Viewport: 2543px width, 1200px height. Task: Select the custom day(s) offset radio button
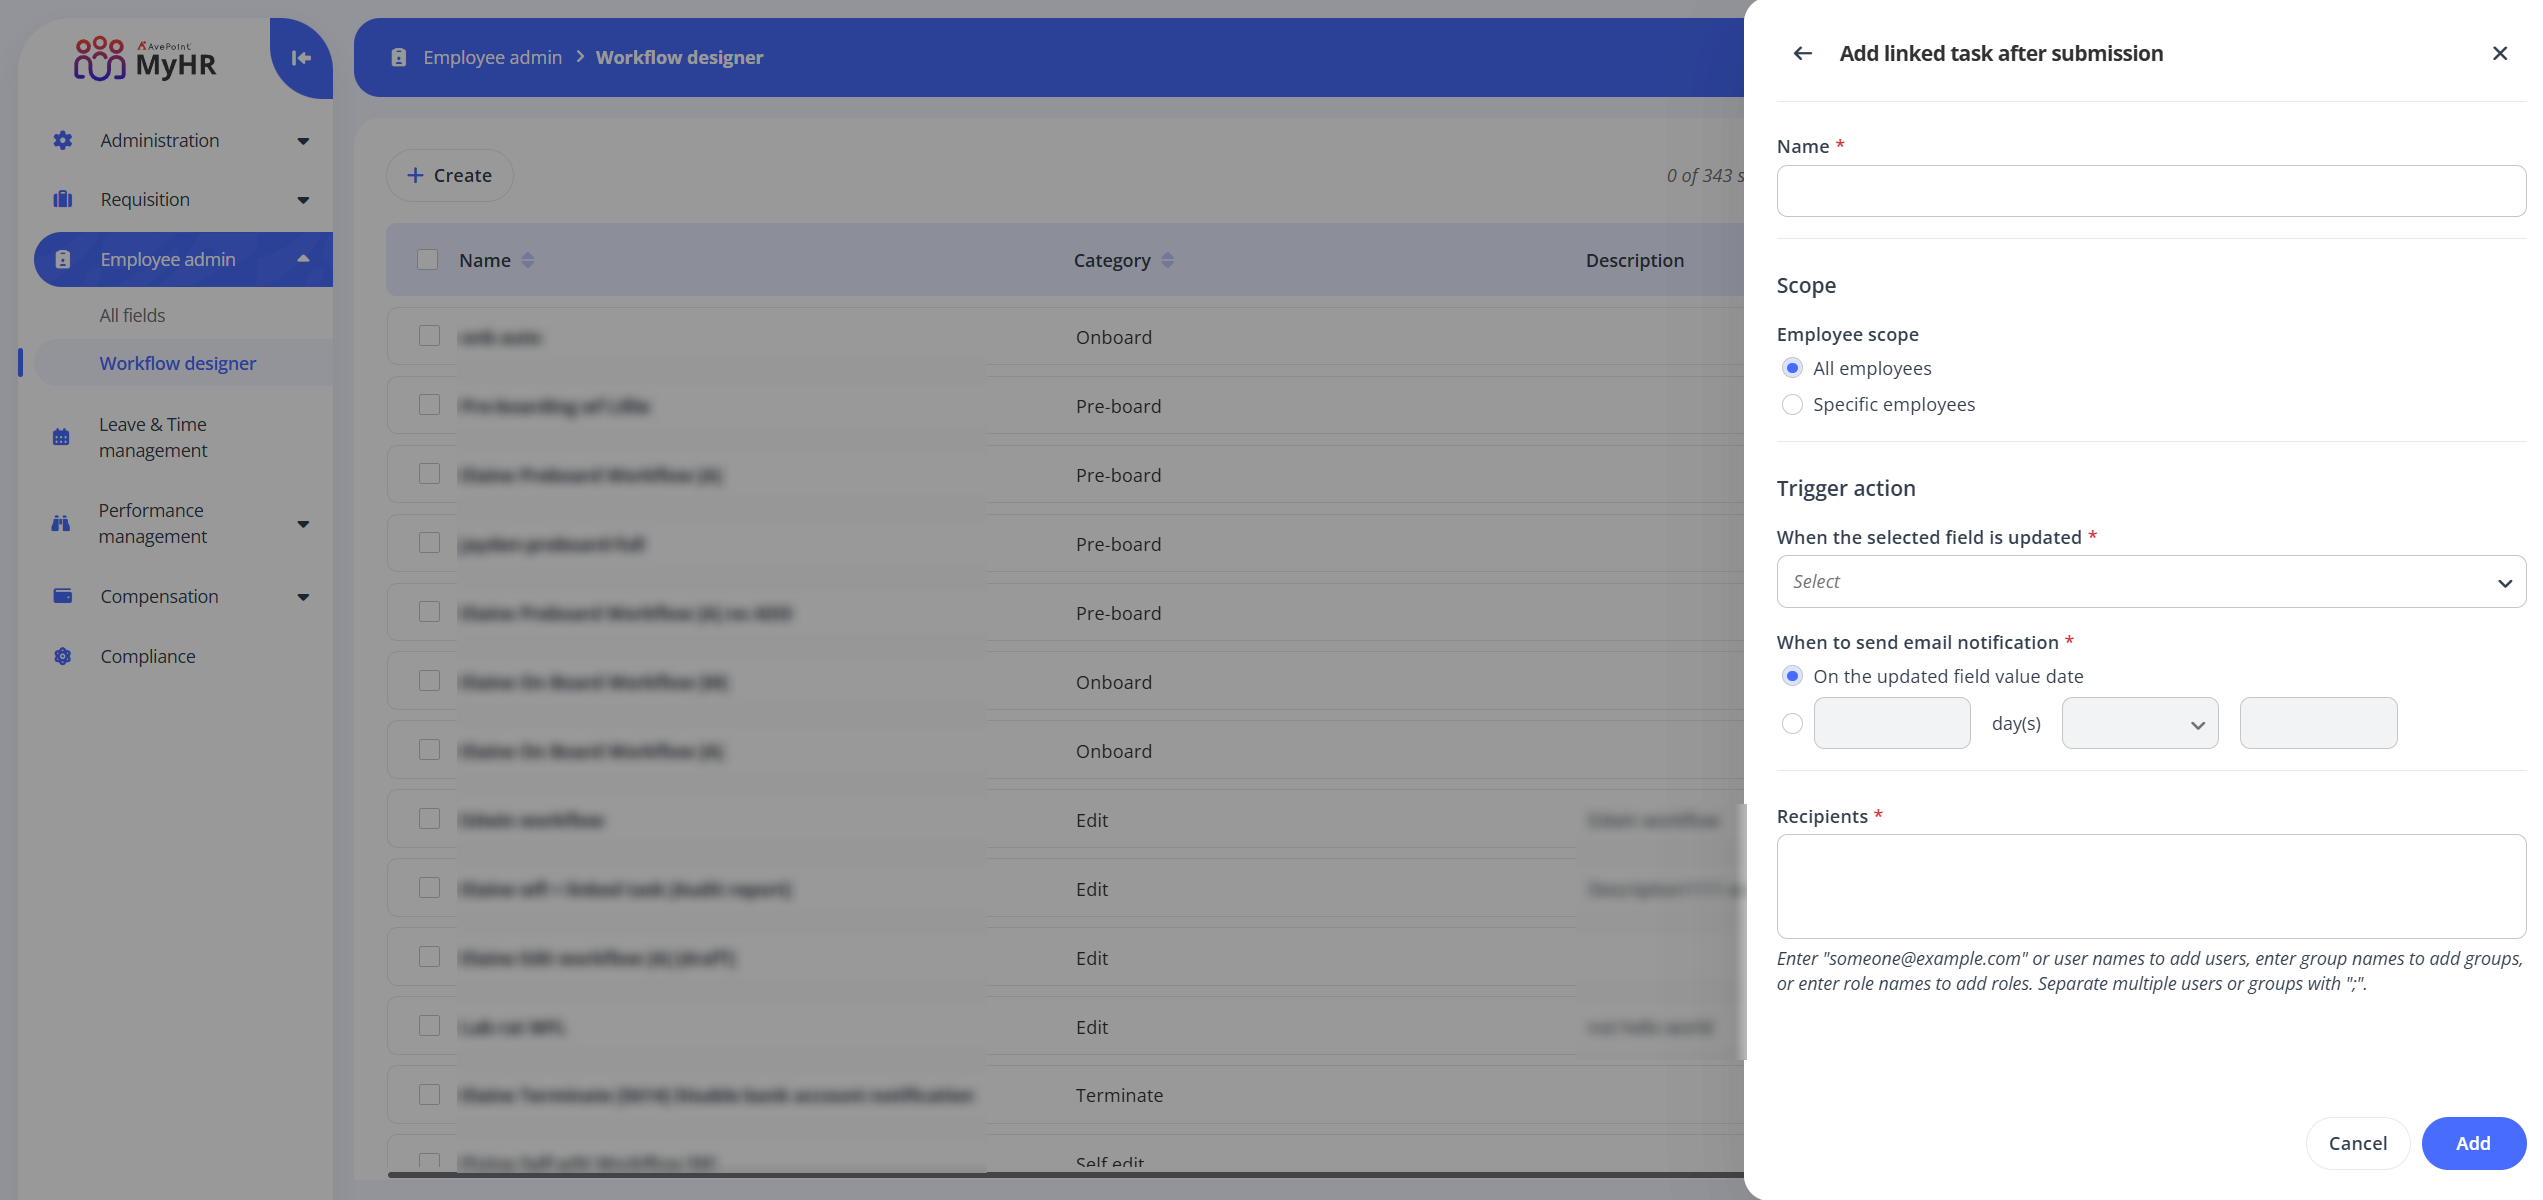click(x=1792, y=723)
